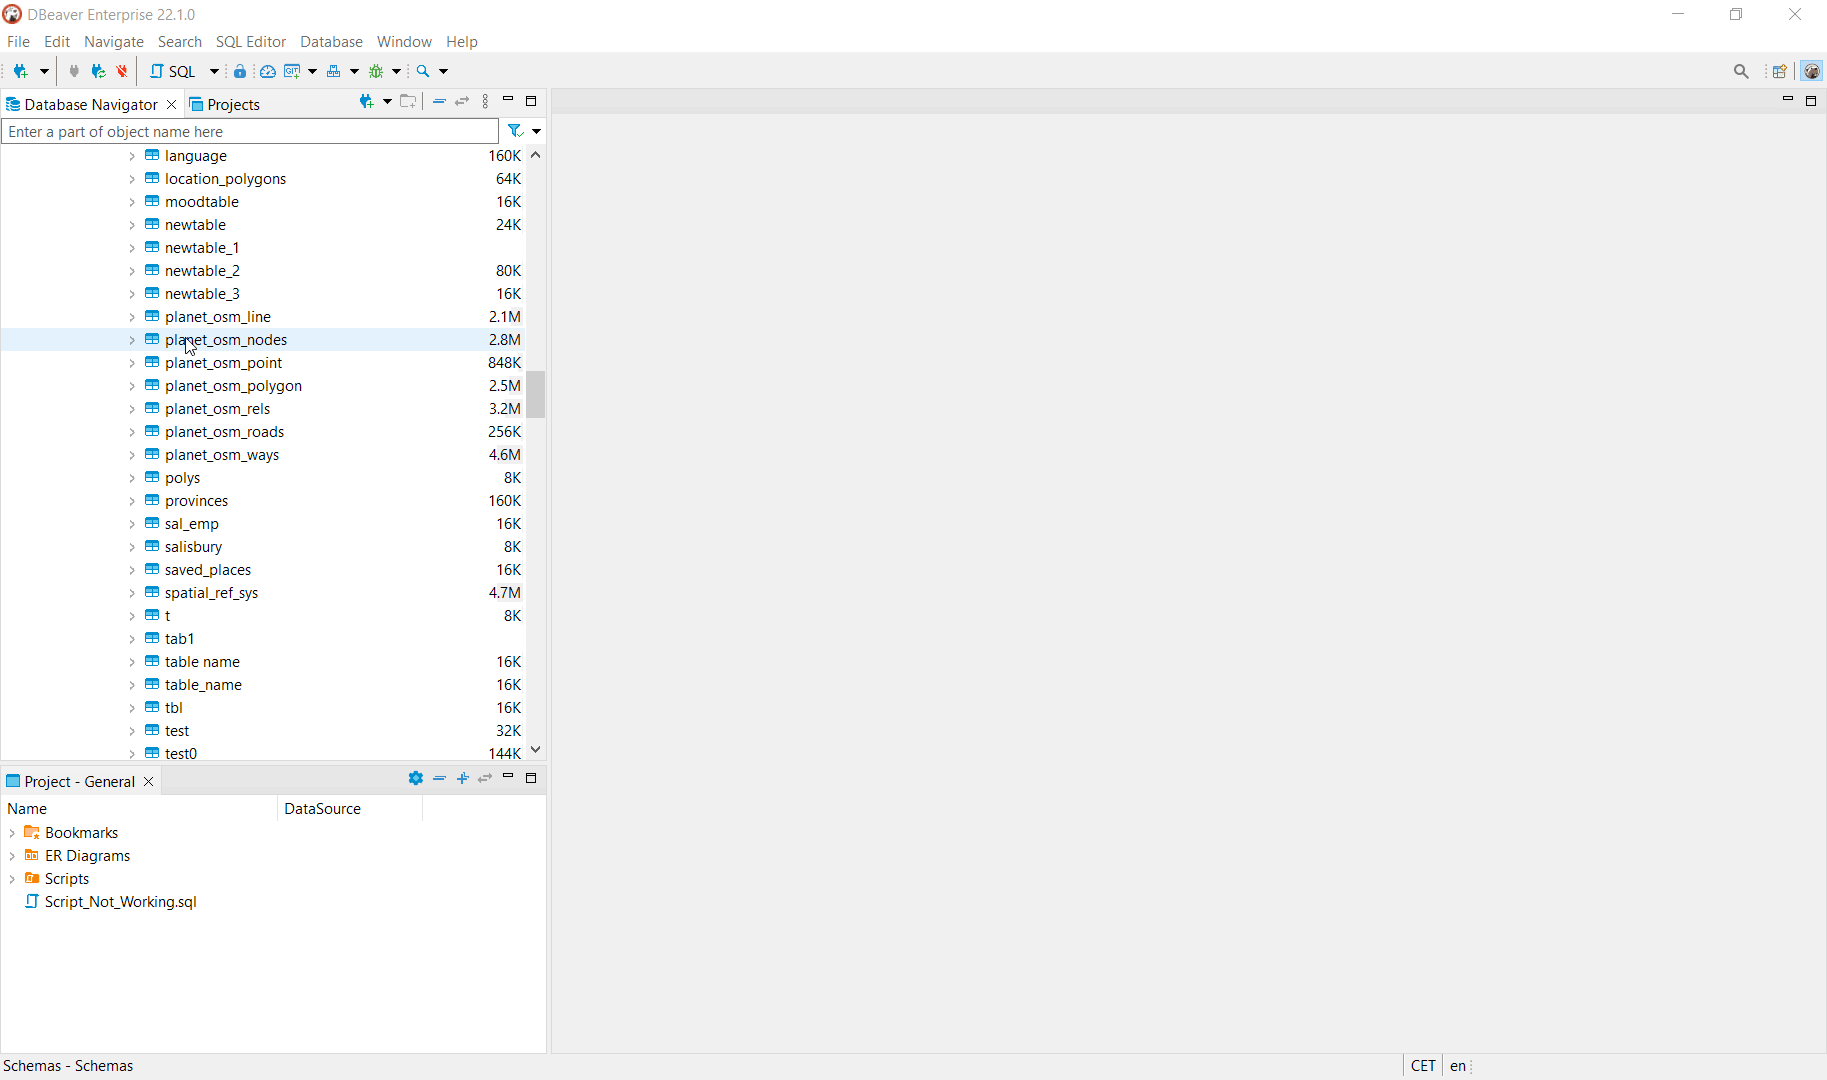Viewport: 1827px width, 1080px height.
Task: Click the blue Search magnifier in toolbar
Action: click(423, 71)
